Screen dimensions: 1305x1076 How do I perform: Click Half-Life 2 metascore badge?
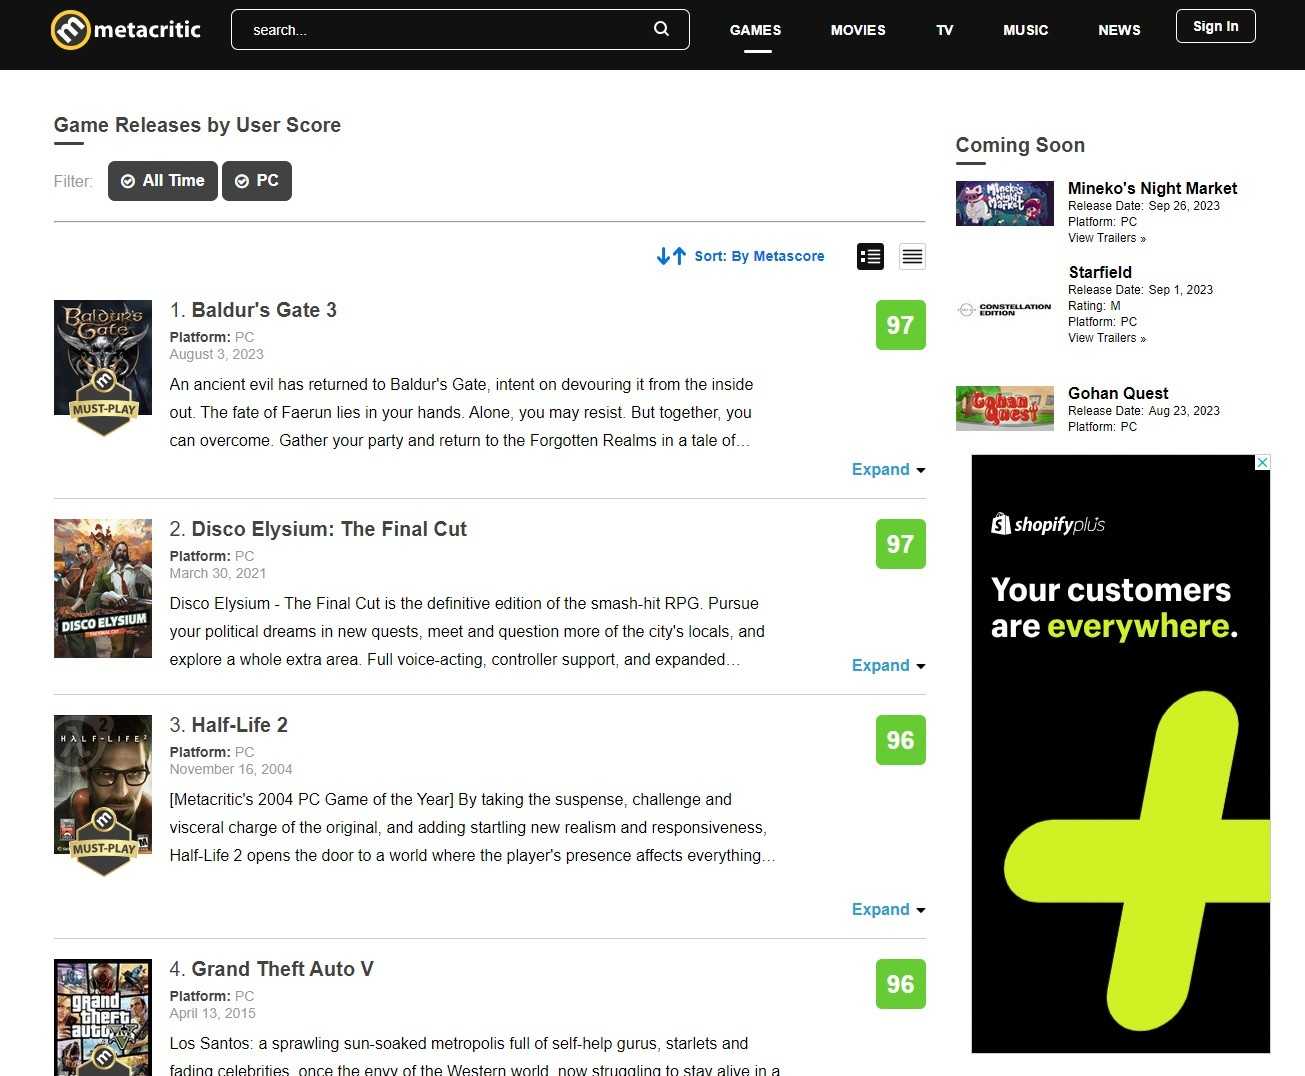(x=900, y=740)
